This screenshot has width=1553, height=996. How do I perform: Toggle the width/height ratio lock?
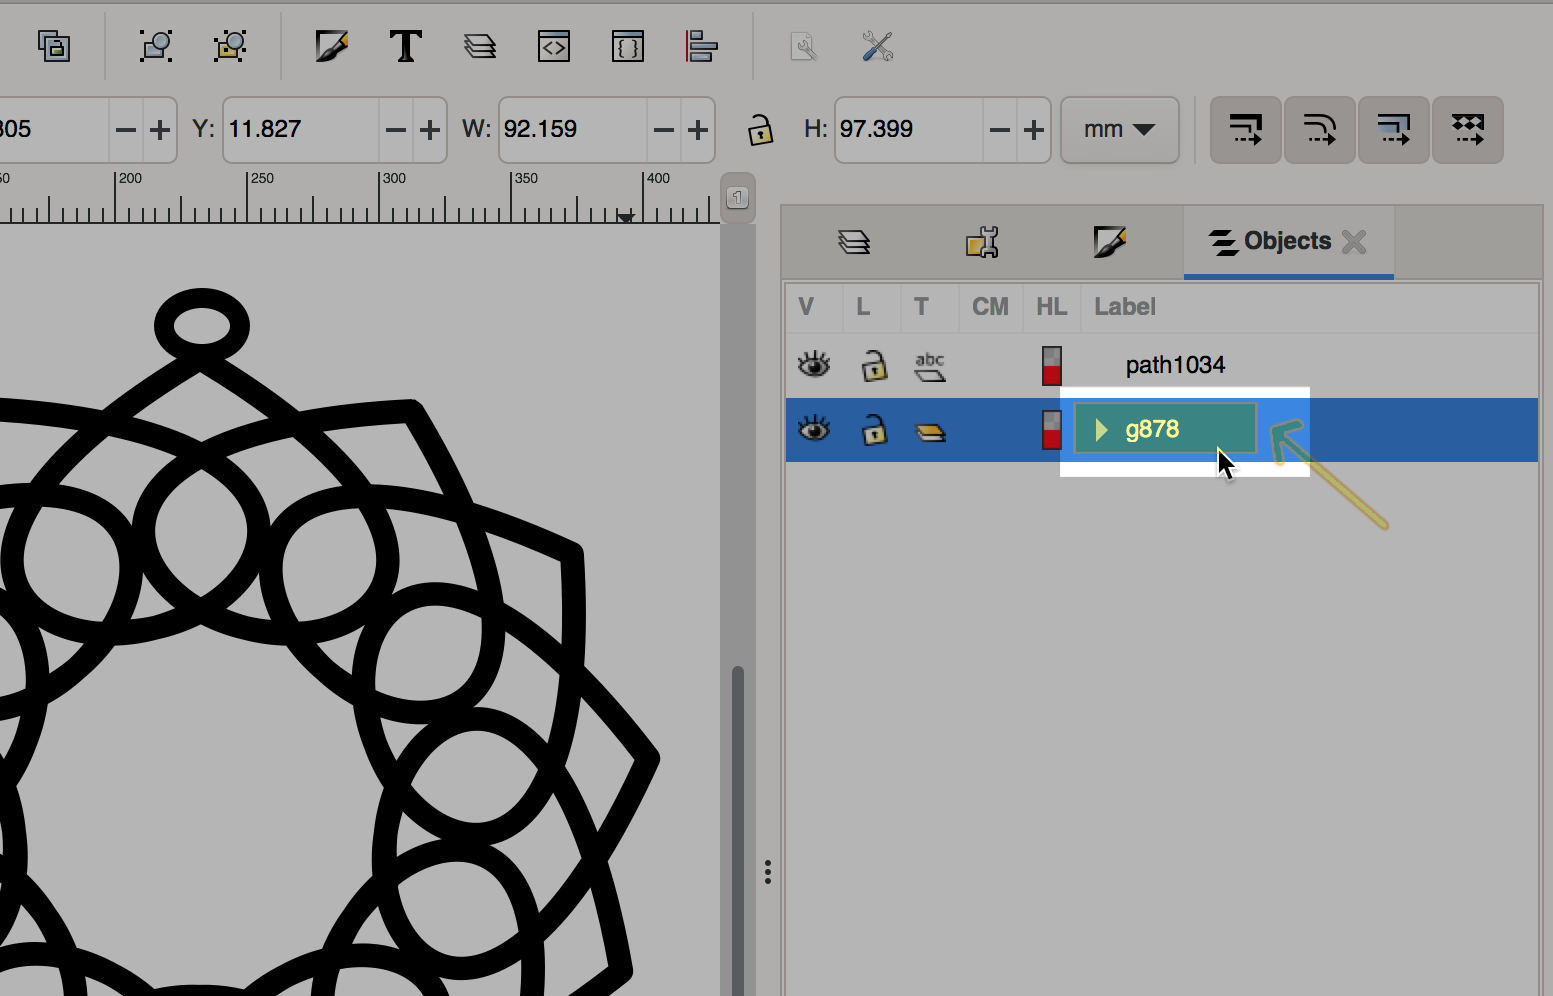pos(760,130)
